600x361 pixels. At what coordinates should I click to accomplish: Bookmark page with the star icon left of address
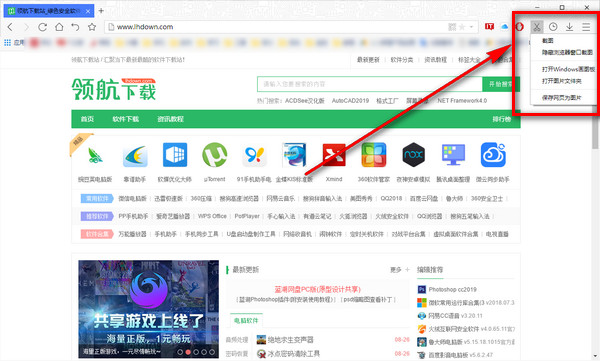(92, 27)
